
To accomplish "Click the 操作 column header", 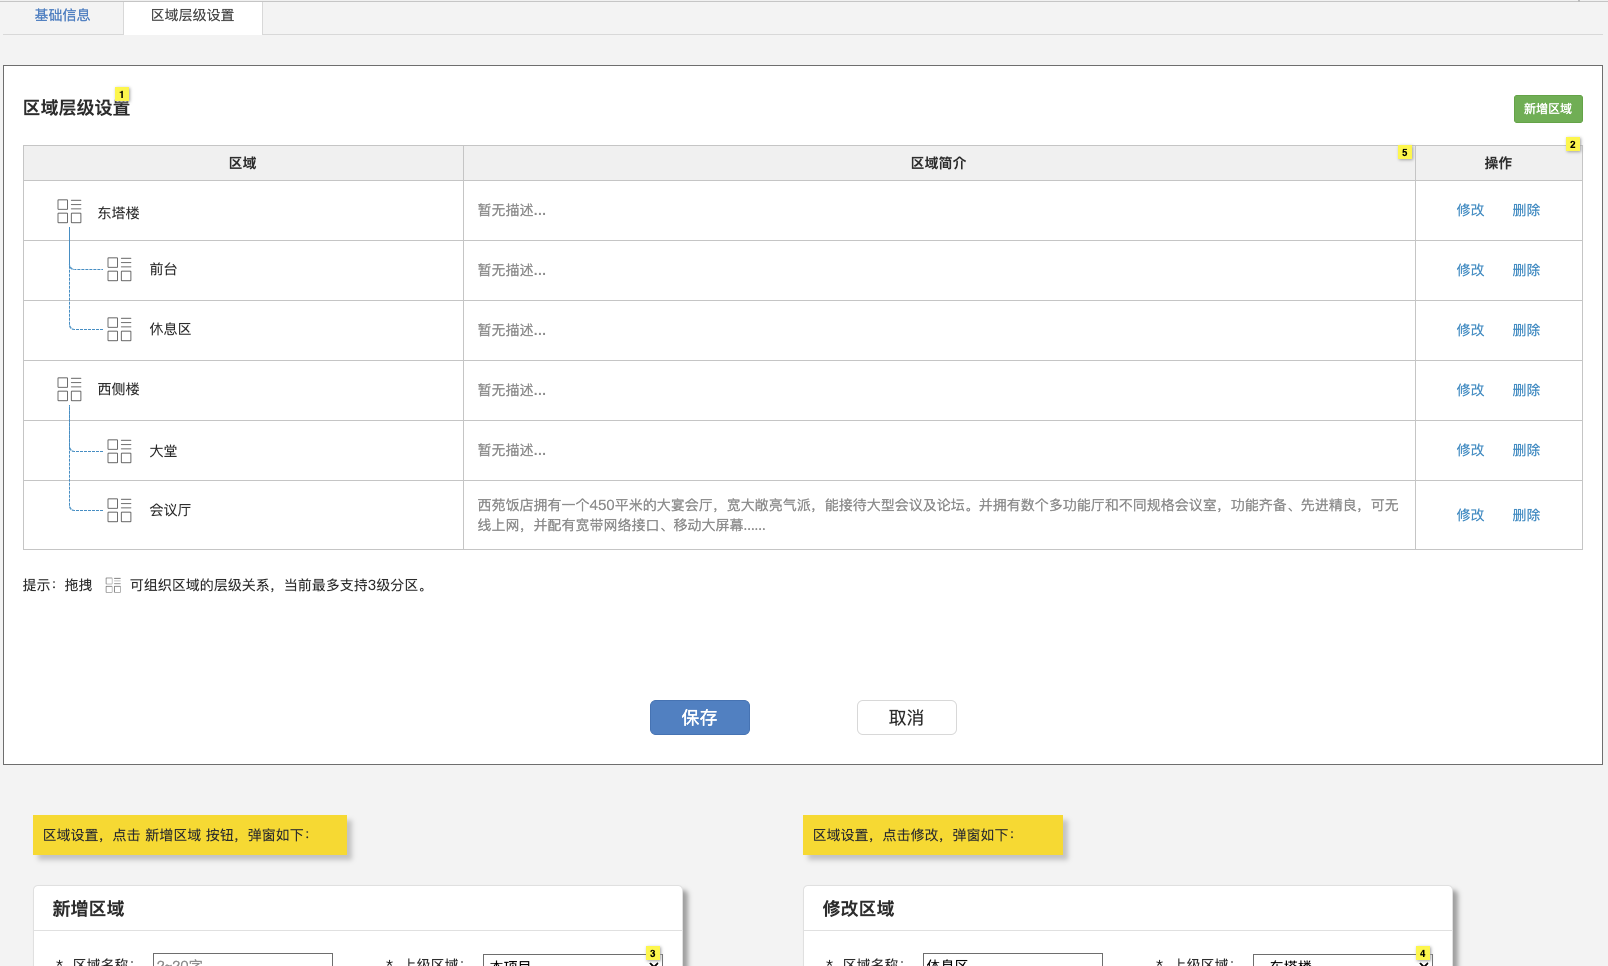I will click(1498, 163).
